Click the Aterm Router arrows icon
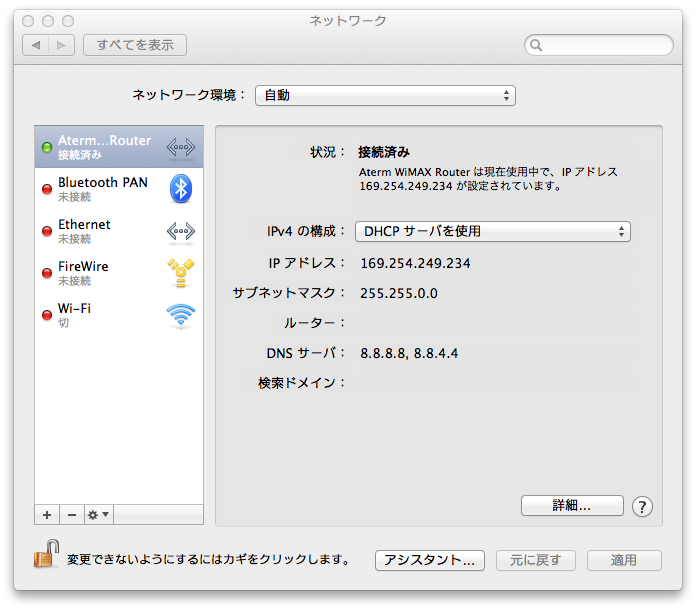Screen dimensions: 696x610 [x=181, y=147]
